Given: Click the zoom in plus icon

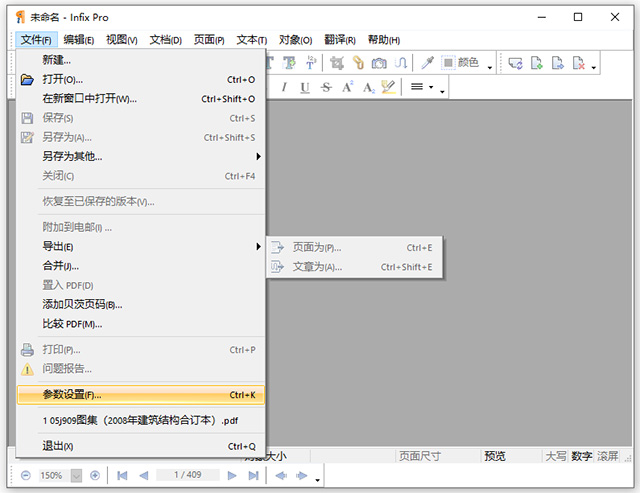Looking at the screenshot, I should point(95,475).
